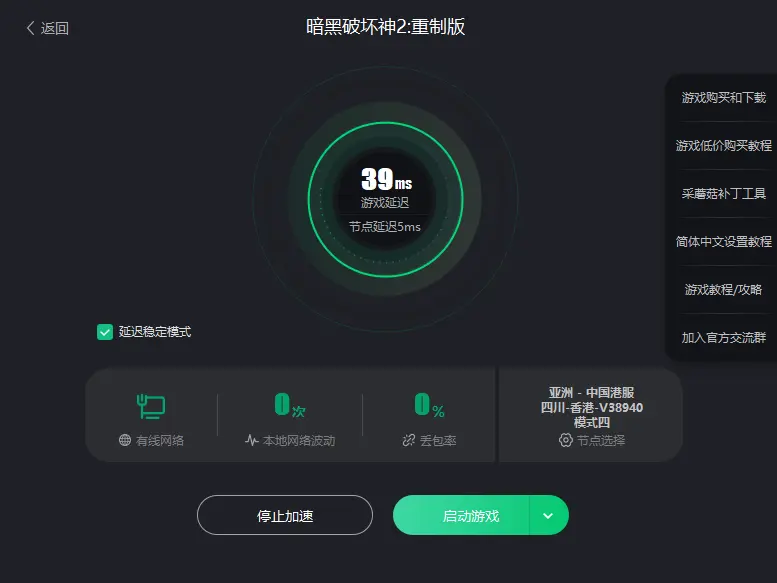Click the 停止加速 button

(285, 516)
